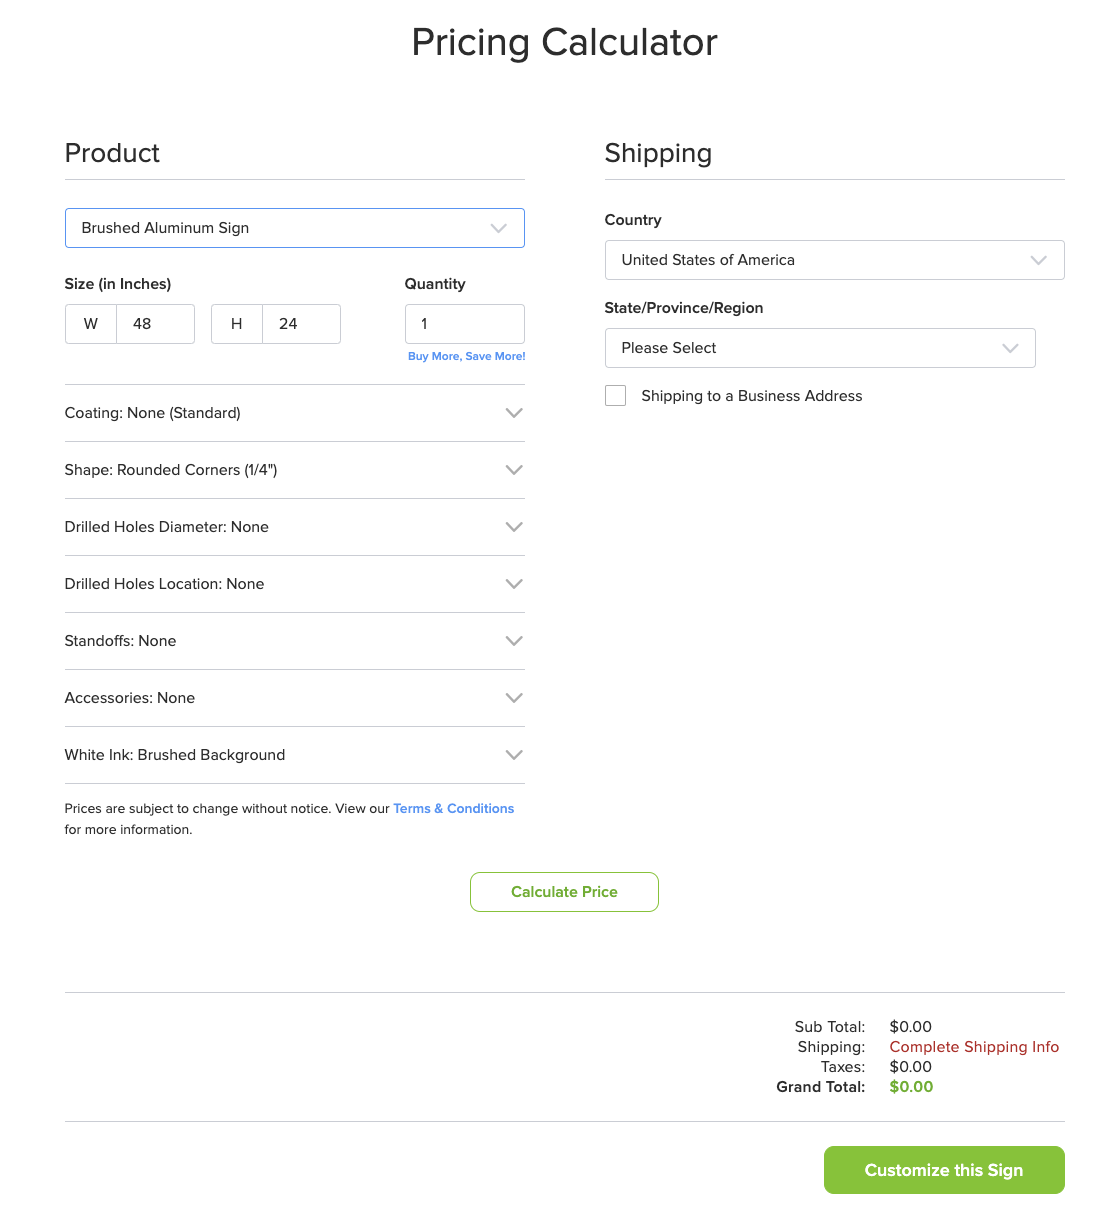
Task: Expand White Ink: Brushed Background chevron
Action: click(514, 755)
